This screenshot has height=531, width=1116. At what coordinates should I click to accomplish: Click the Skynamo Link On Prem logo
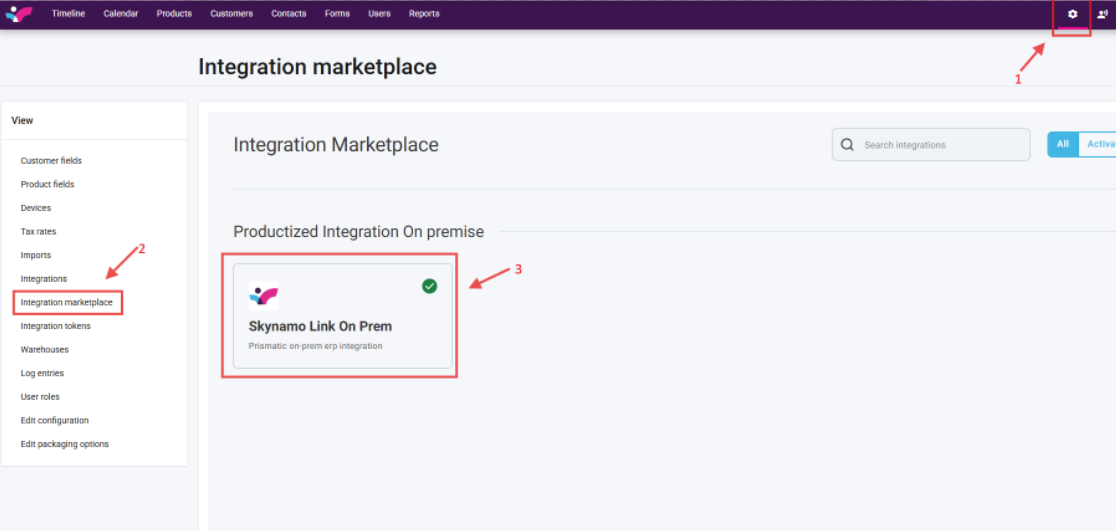pos(264,296)
